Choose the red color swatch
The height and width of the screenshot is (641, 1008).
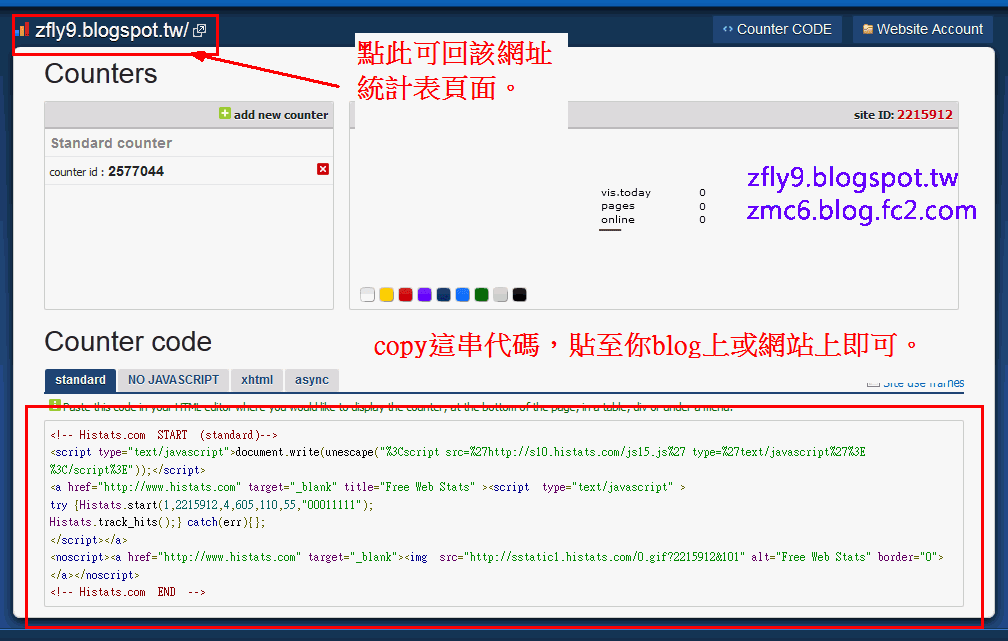pos(405,295)
